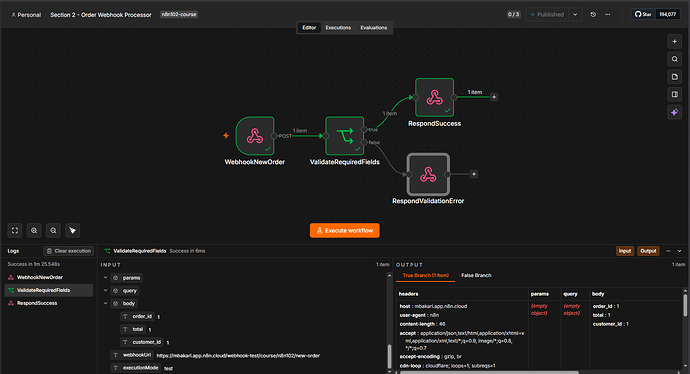Toggle the Input pane button
Viewport: 690px width, 374px height.
[x=625, y=251]
